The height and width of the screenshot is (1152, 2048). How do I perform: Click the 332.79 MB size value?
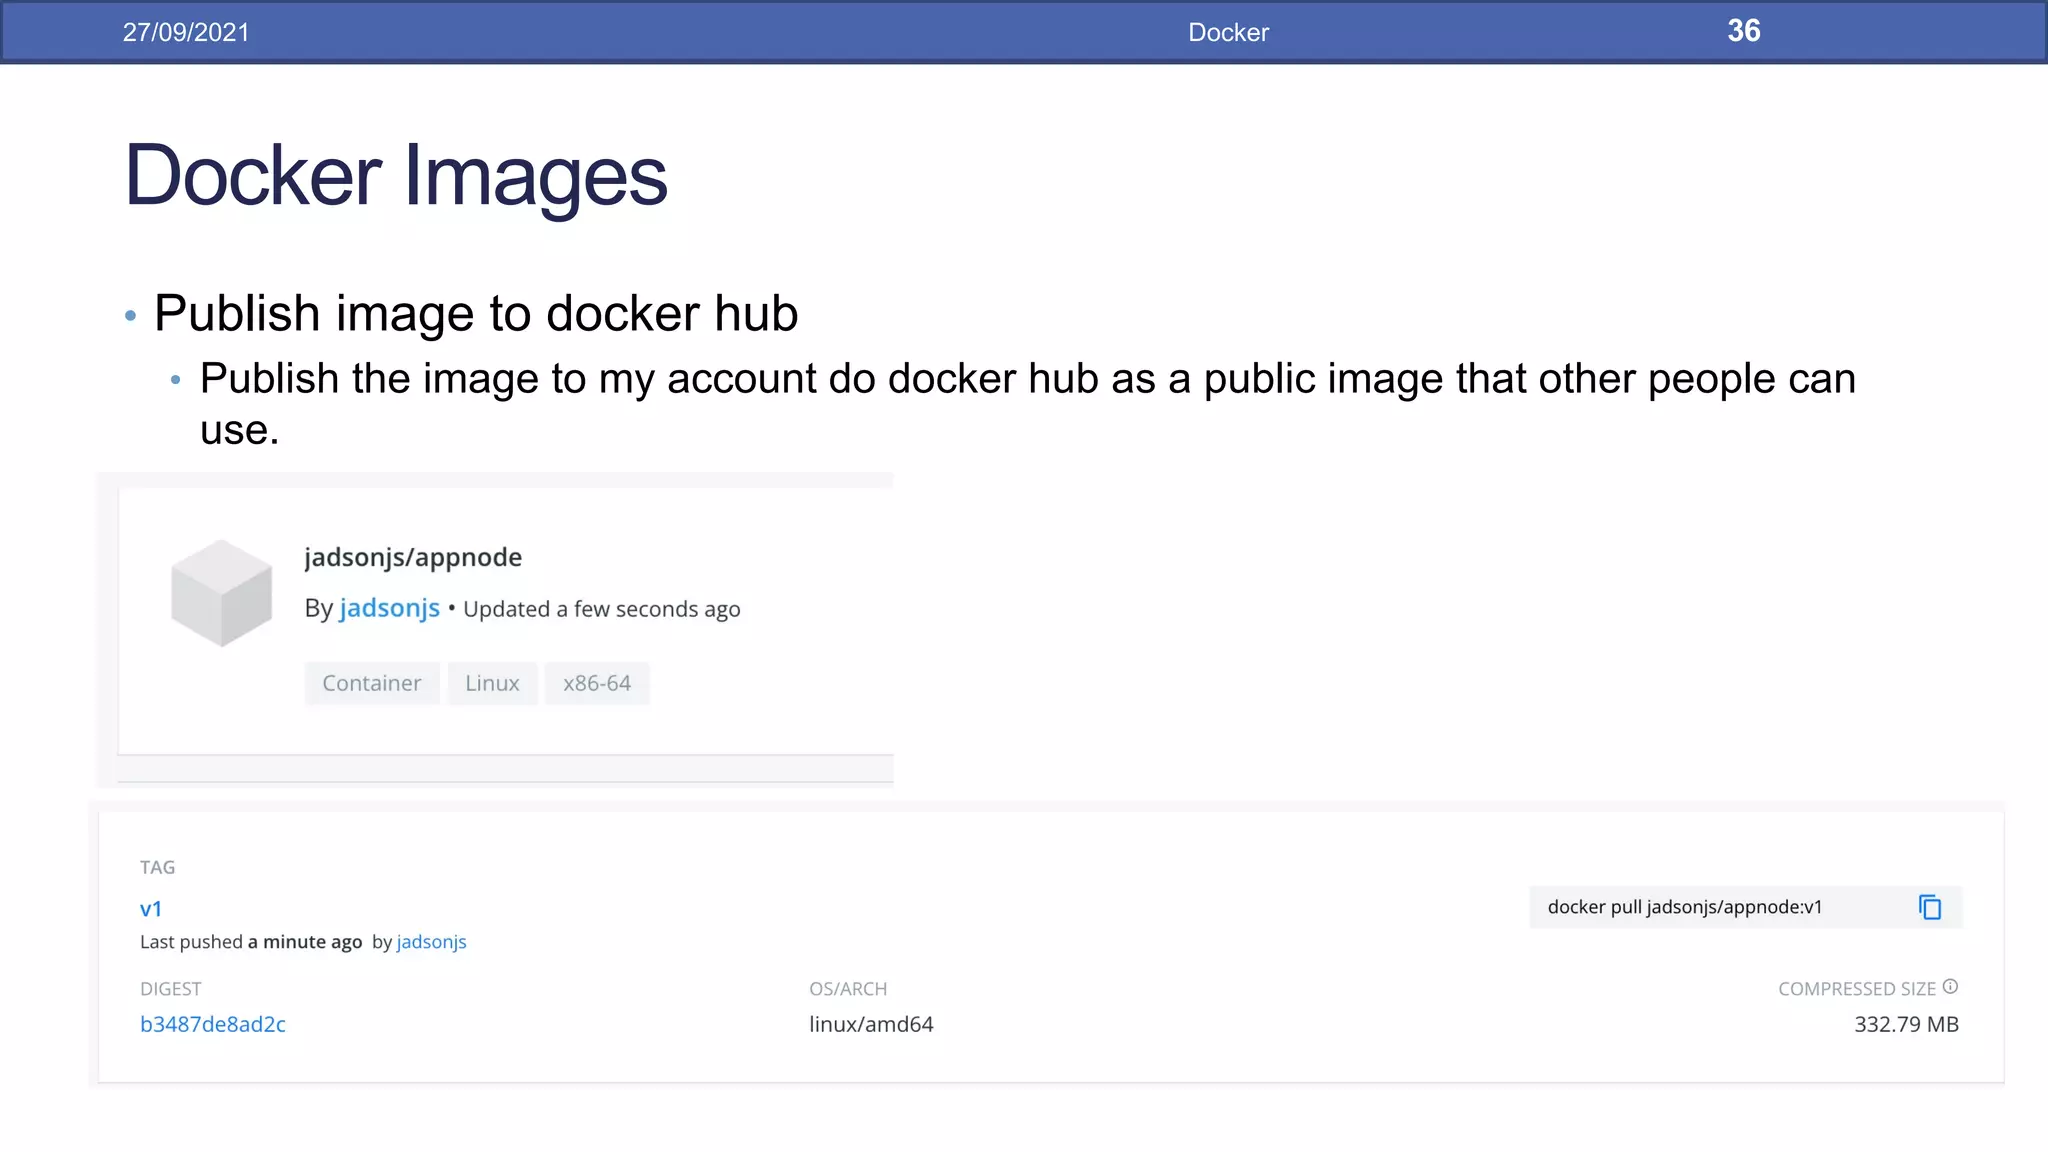coord(1906,1024)
